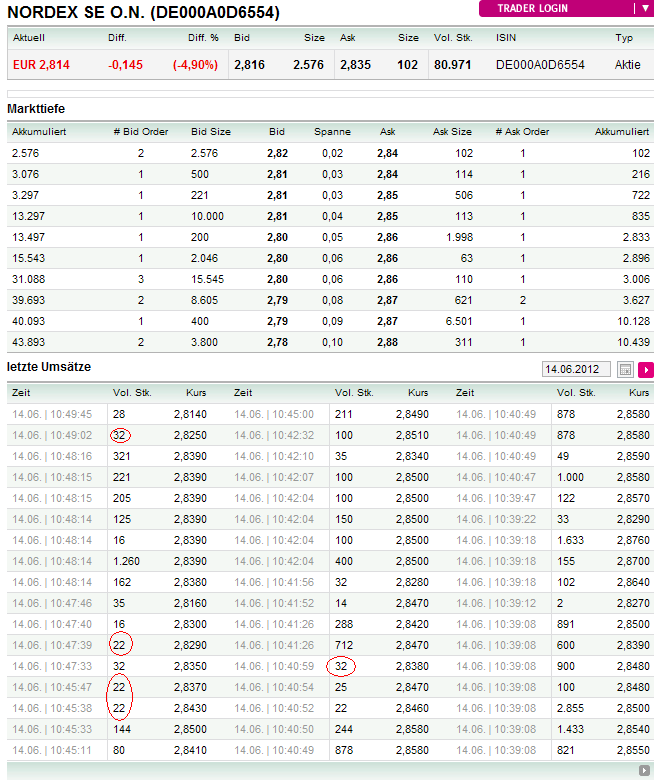Image resolution: width=654 pixels, height=780 pixels.
Task: Click the trade price 2,8140
Action: (190, 414)
